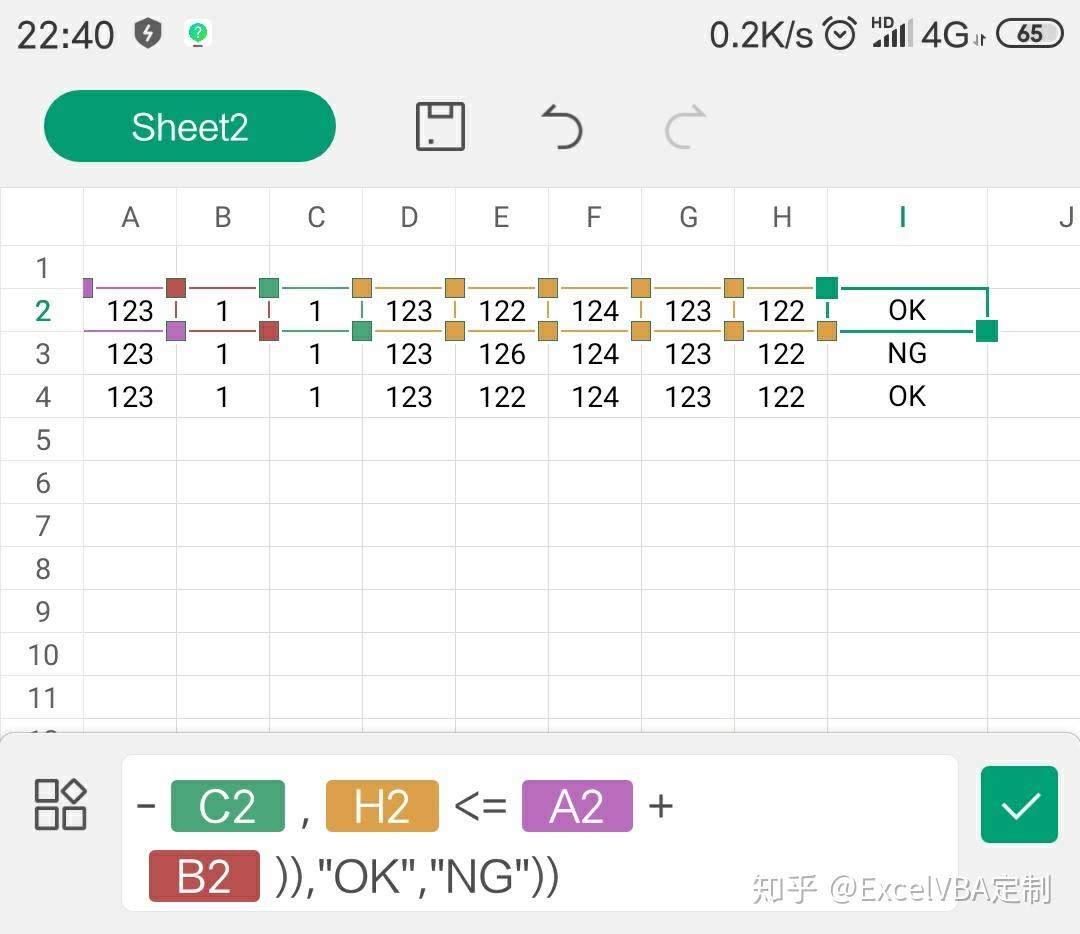
Task: Select column B header
Action: pyautogui.click(x=222, y=217)
